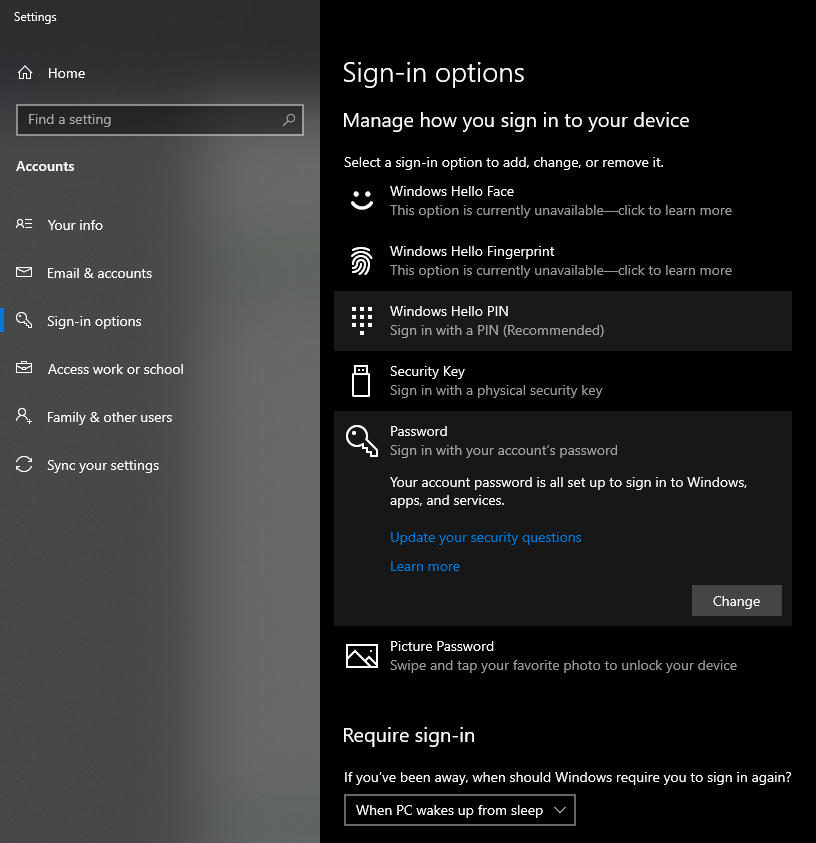Collapse the Password option header

pos(563,441)
